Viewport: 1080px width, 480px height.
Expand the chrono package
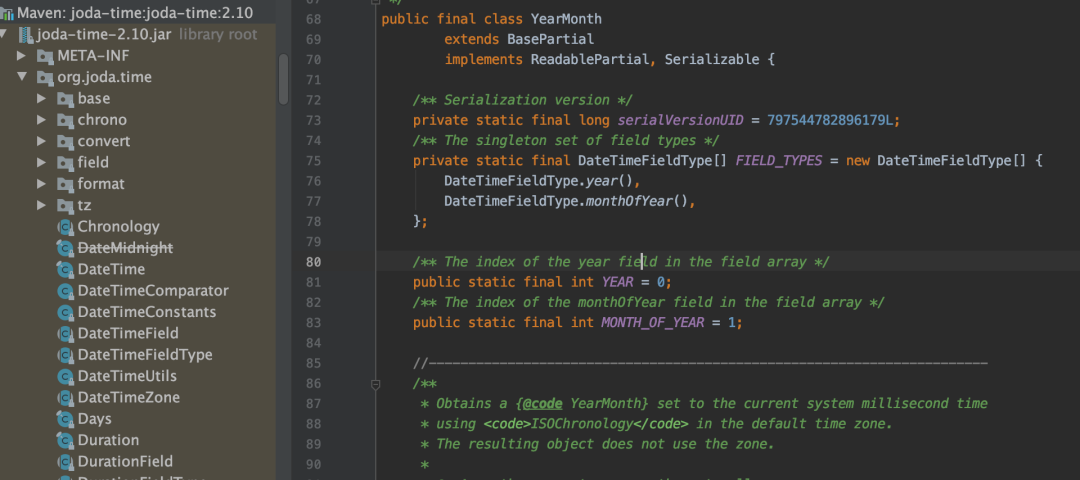point(42,120)
